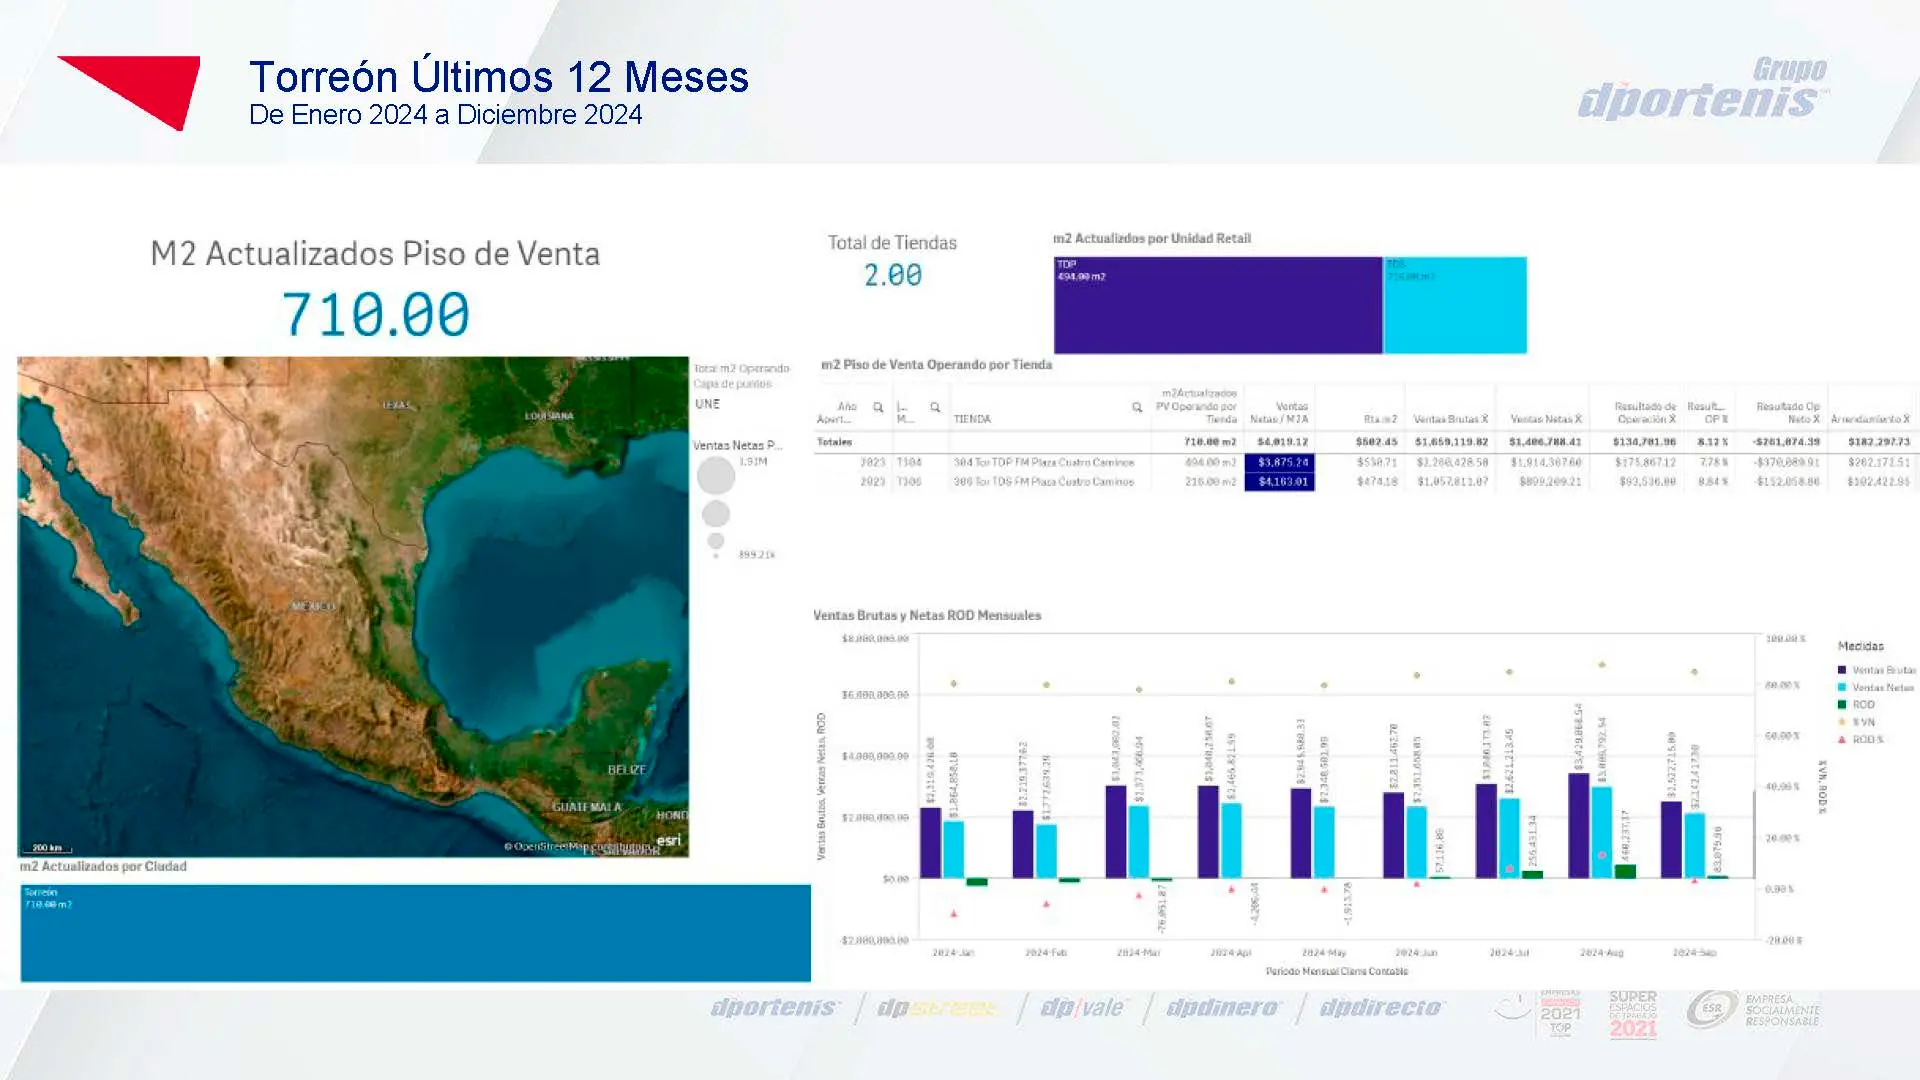This screenshot has width=1920, height=1080.
Task: Click the Ventas Brutas X column header
Action: [1450, 419]
